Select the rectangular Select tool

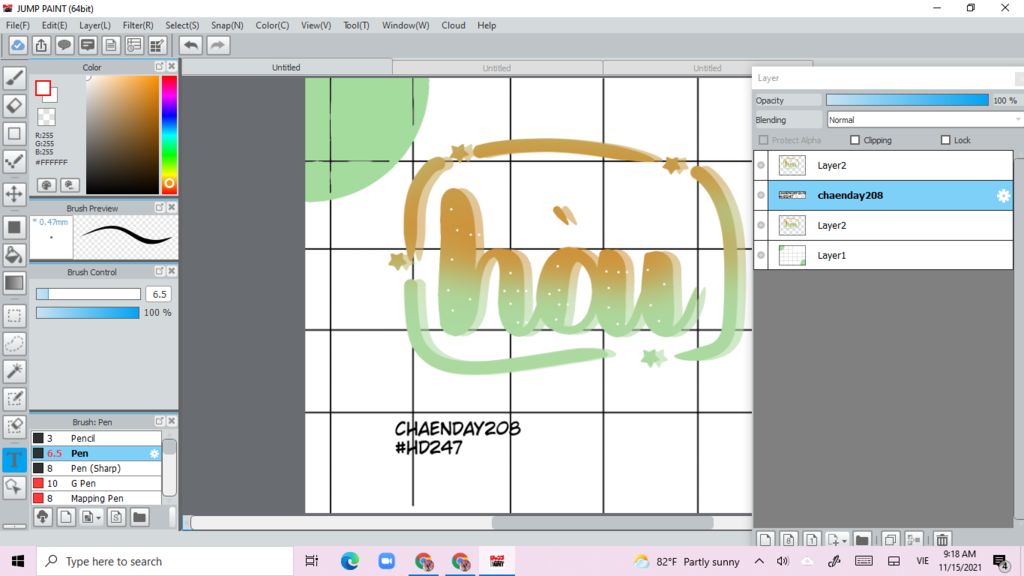[x=14, y=316]
